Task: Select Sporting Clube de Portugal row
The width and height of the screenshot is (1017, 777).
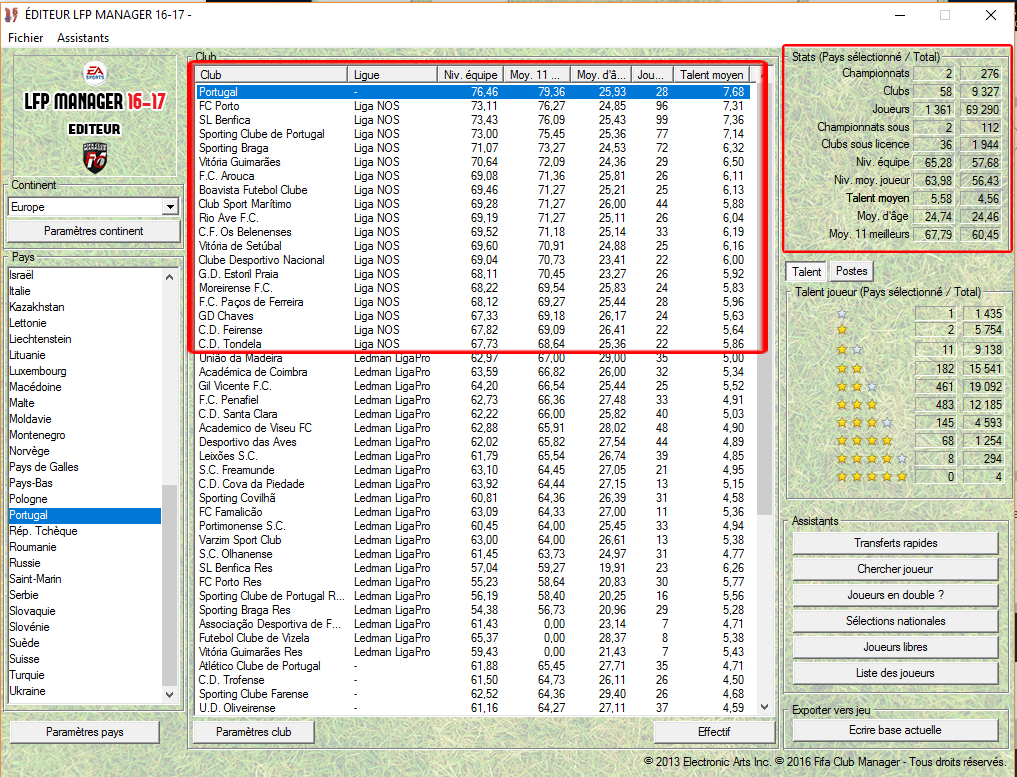Action: pos(473,134)
